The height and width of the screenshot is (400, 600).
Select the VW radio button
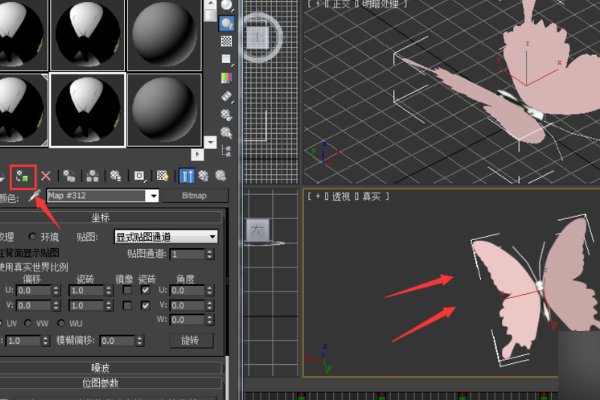pos(28,323)
